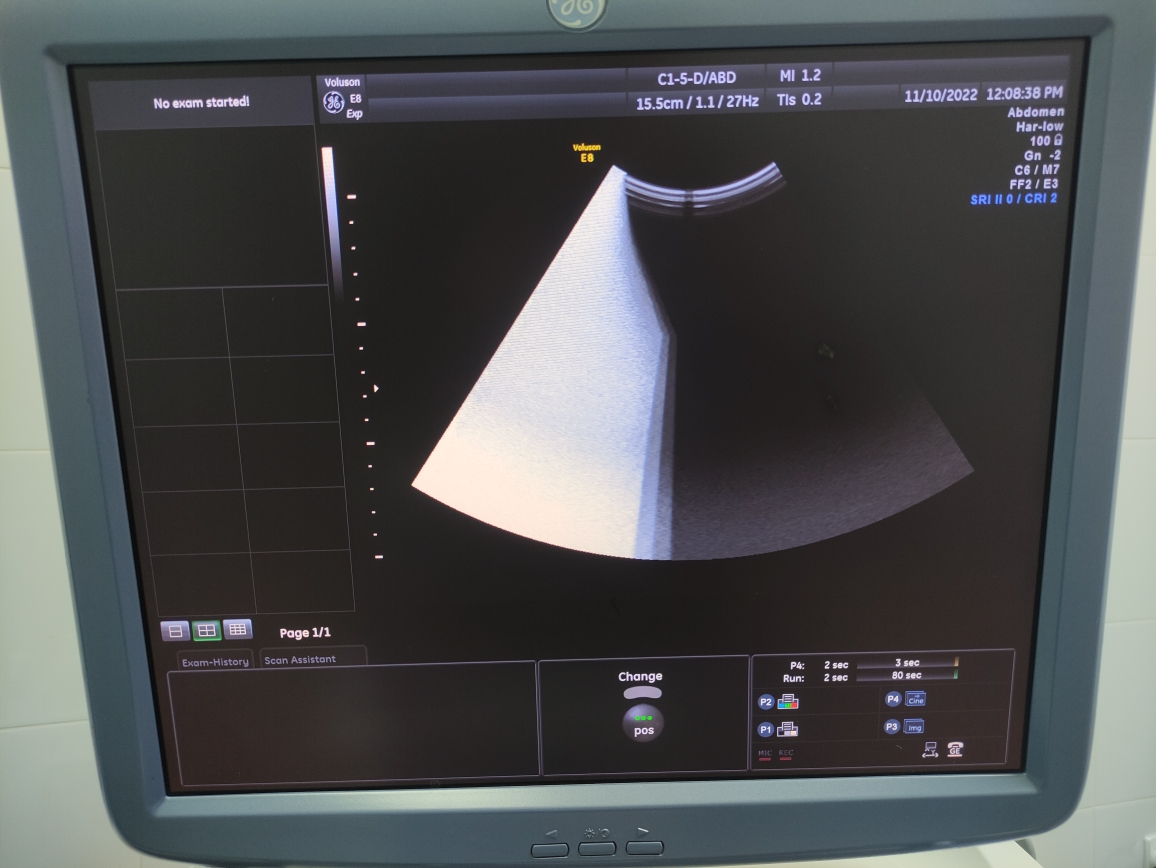Click the REC indicator
The width and height of the screenshot is (1156, 868).
pos(786,753)
